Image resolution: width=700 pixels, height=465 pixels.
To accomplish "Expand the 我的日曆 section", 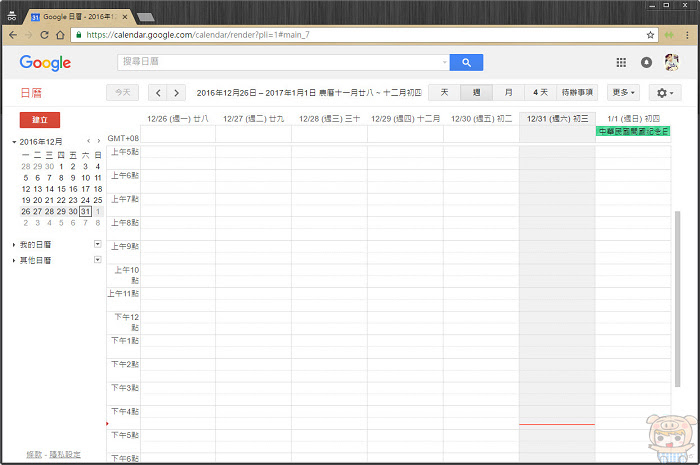I will (x=14, y=245).
